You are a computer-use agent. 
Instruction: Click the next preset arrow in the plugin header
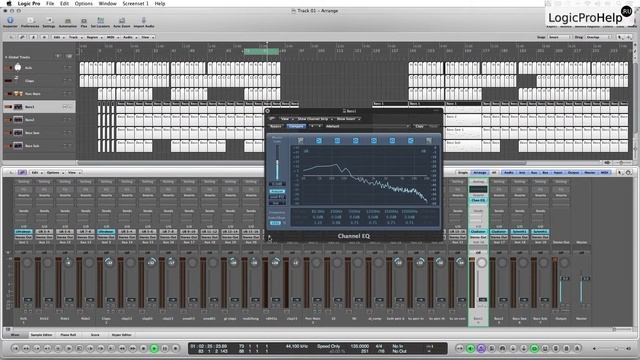tap(319, 126)
